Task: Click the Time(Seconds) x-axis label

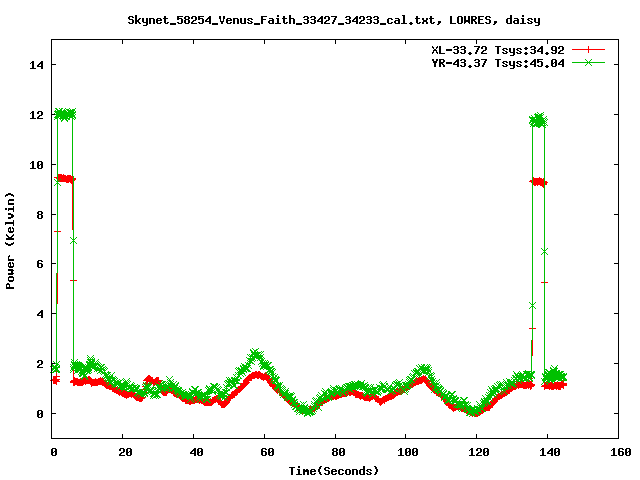Action: (334, 471)
